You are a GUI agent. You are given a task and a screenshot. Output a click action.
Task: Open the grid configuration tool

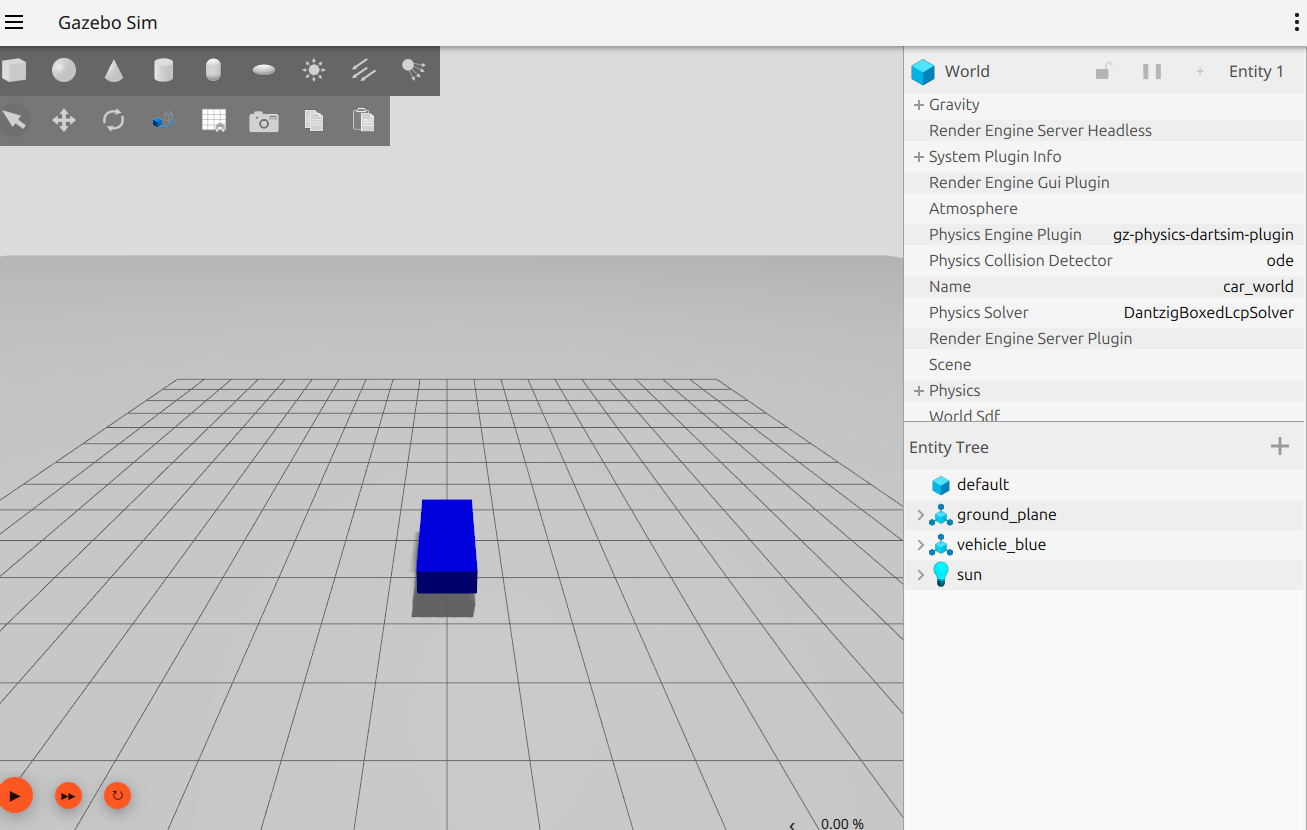click(214, 120)
